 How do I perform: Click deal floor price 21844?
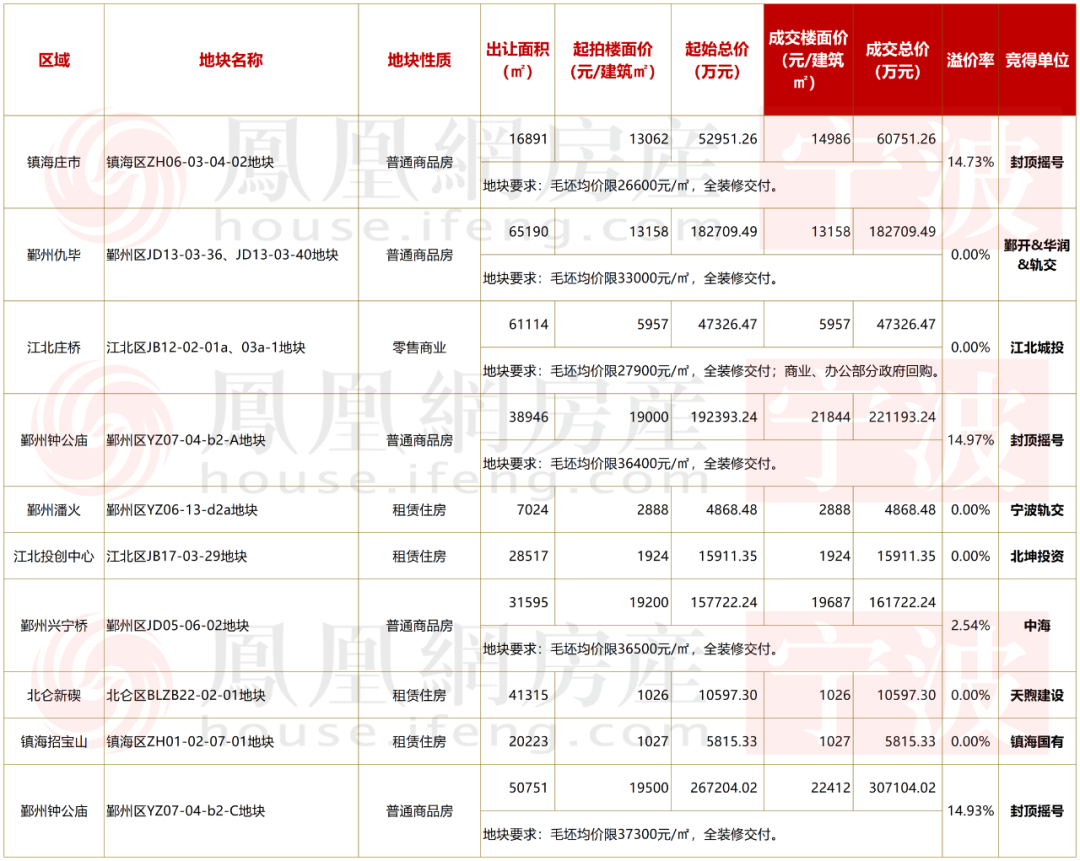(x=831, y=417)
